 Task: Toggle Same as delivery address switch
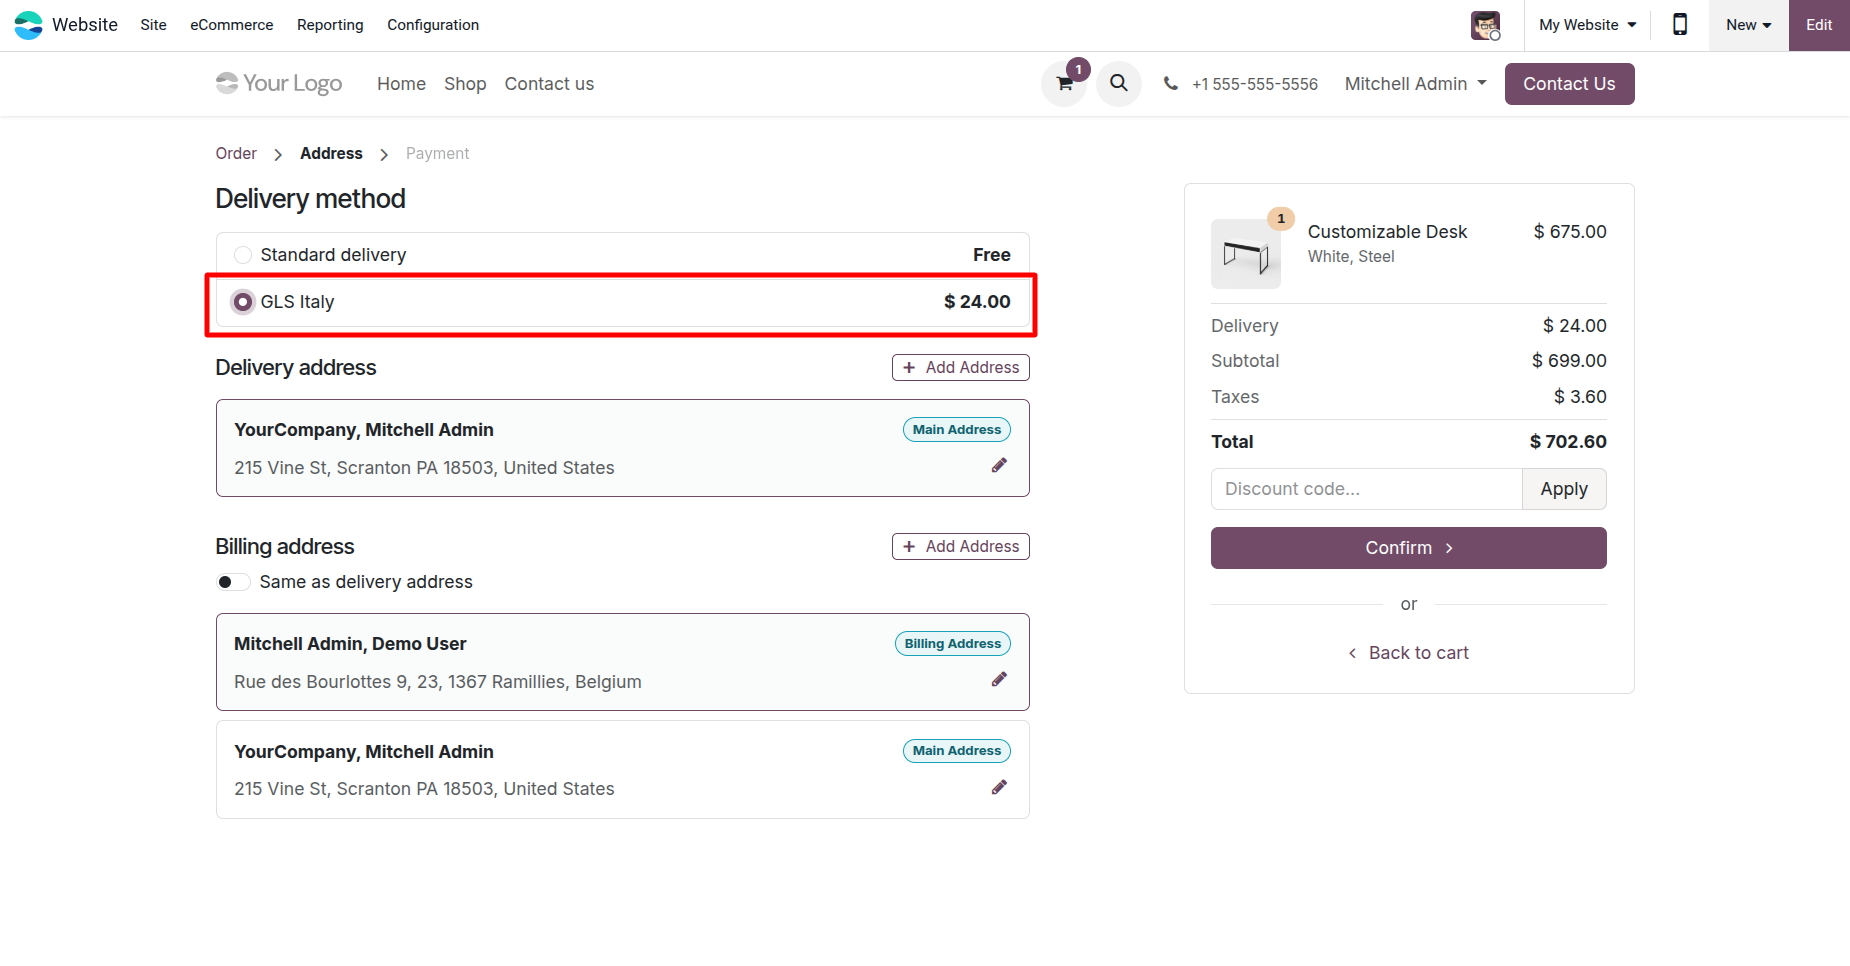coord(233,582)
